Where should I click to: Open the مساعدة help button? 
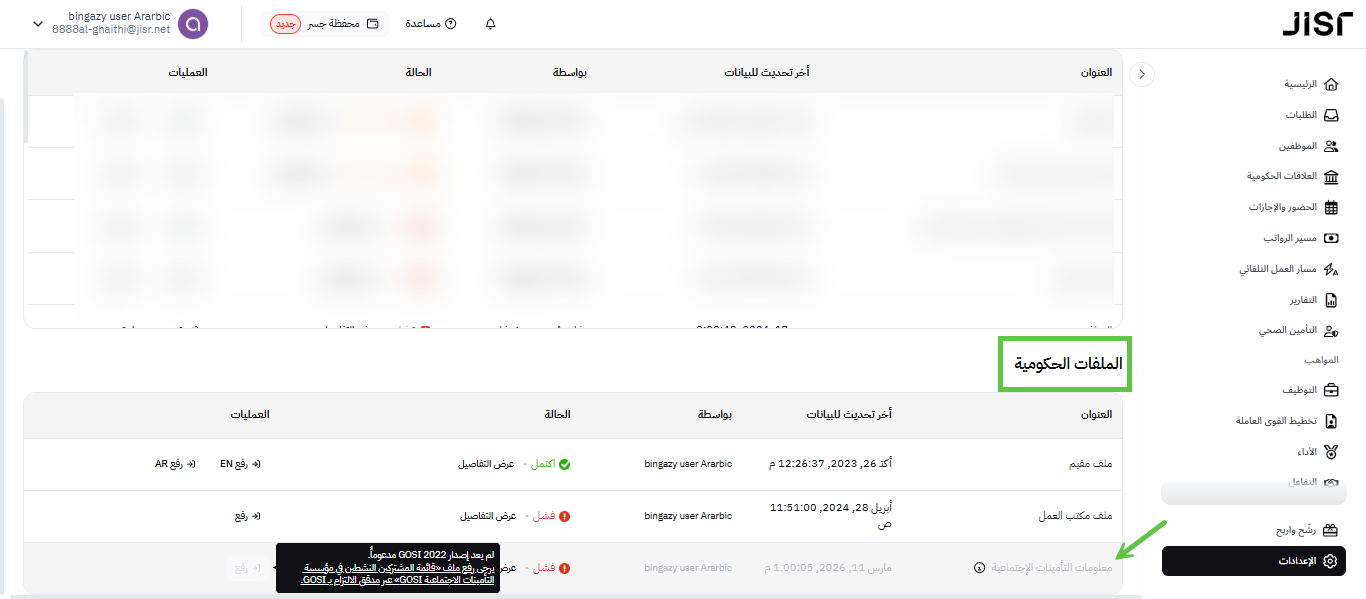[x=431, y=24]
